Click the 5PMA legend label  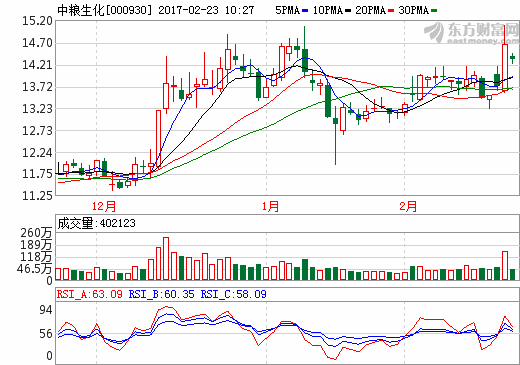[x=287, y=10]
